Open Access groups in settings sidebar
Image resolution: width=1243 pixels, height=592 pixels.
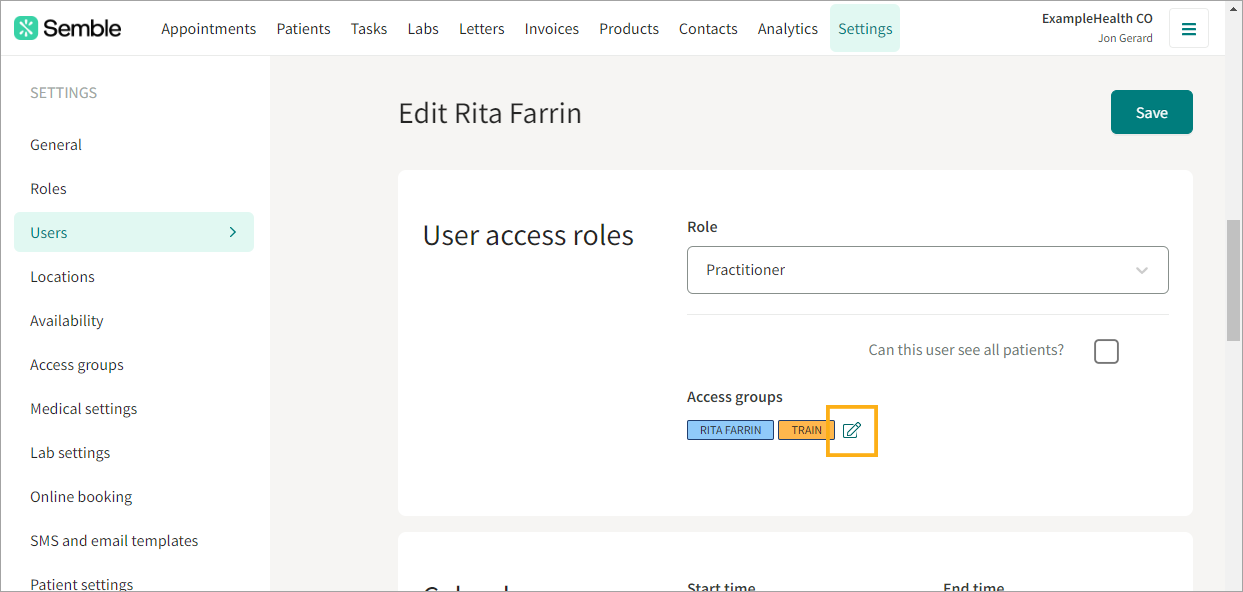77,365
